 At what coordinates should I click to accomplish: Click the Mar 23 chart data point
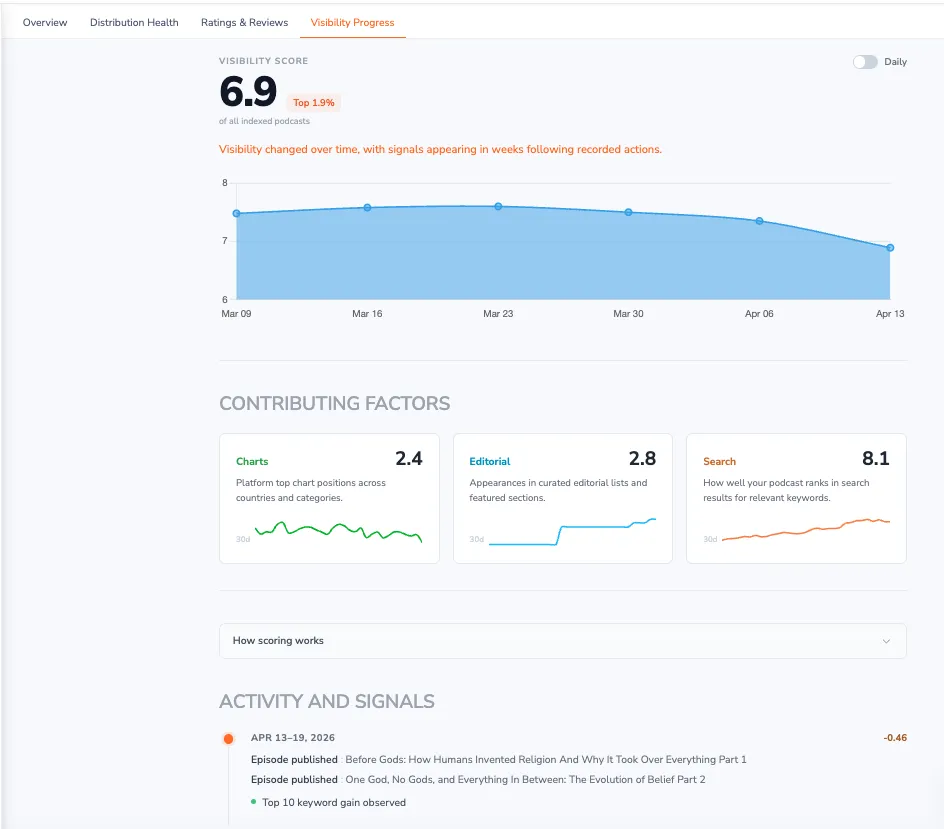[x=497, y=206]
